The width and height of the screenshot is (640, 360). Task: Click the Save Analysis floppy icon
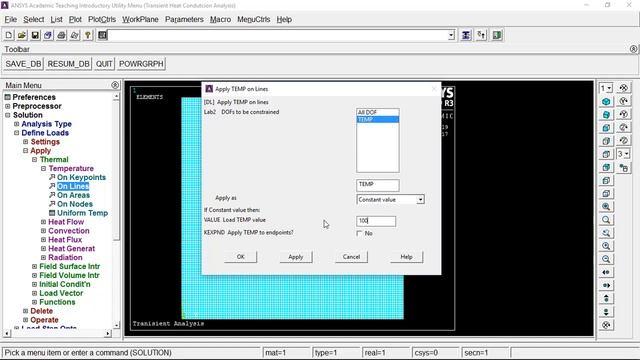point(35,36)
